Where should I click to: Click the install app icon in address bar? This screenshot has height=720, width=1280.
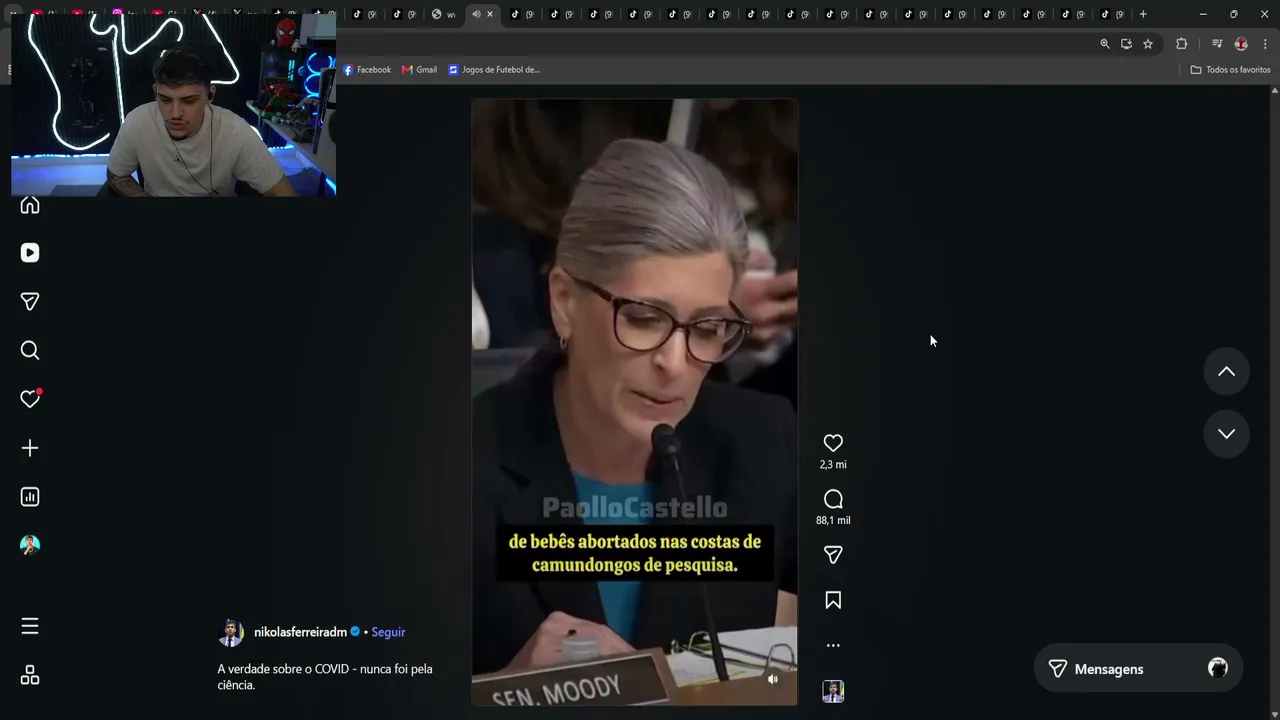point(1126,44)
